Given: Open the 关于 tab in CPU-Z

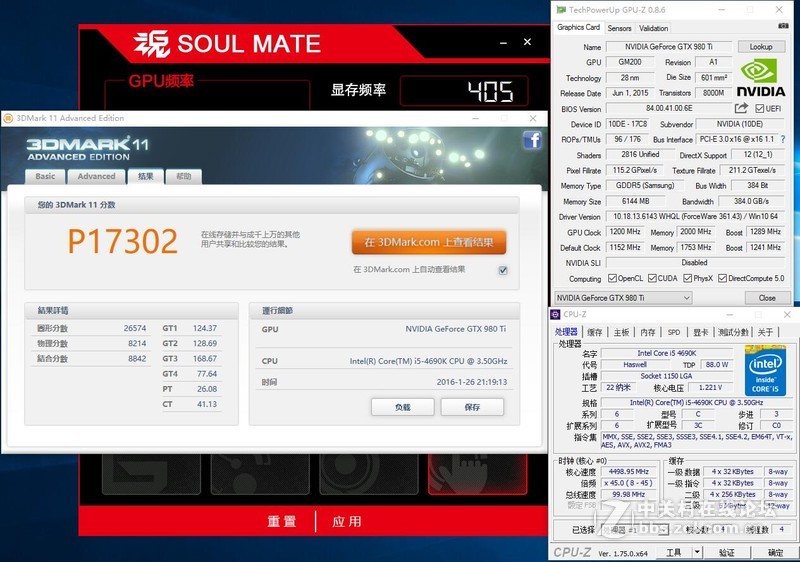Looking at the screenshot, I should pyautogui.click(x=765, y=333).
